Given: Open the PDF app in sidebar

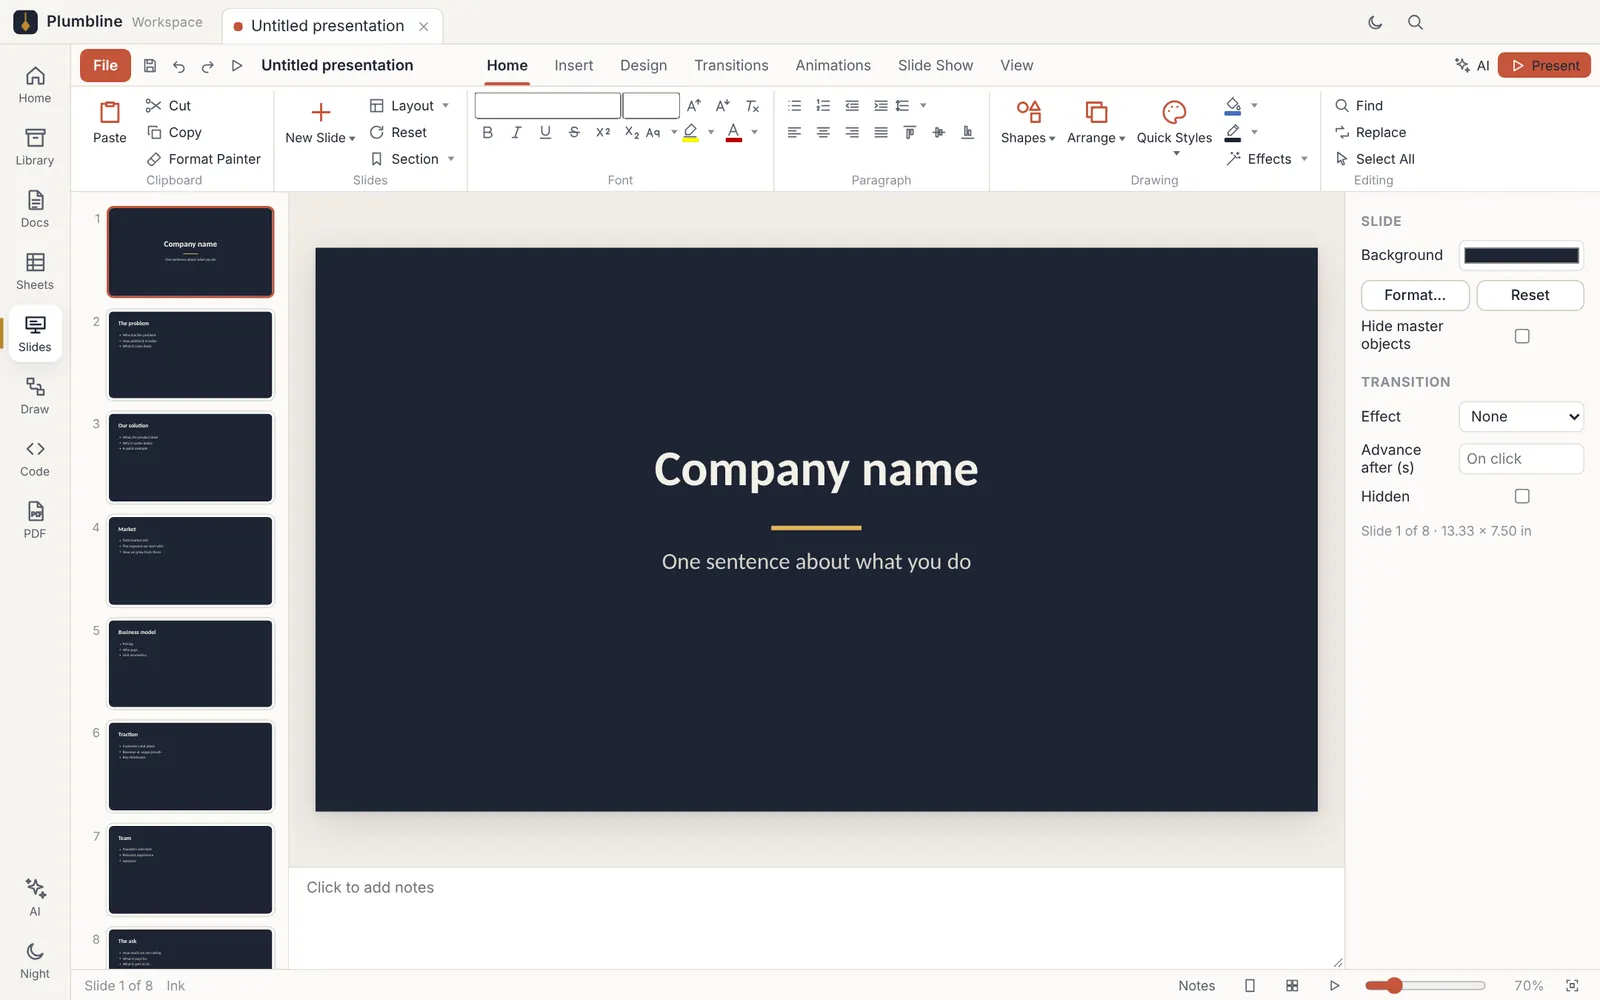Looking at the screenshot, I should click(x=35, y=520).
